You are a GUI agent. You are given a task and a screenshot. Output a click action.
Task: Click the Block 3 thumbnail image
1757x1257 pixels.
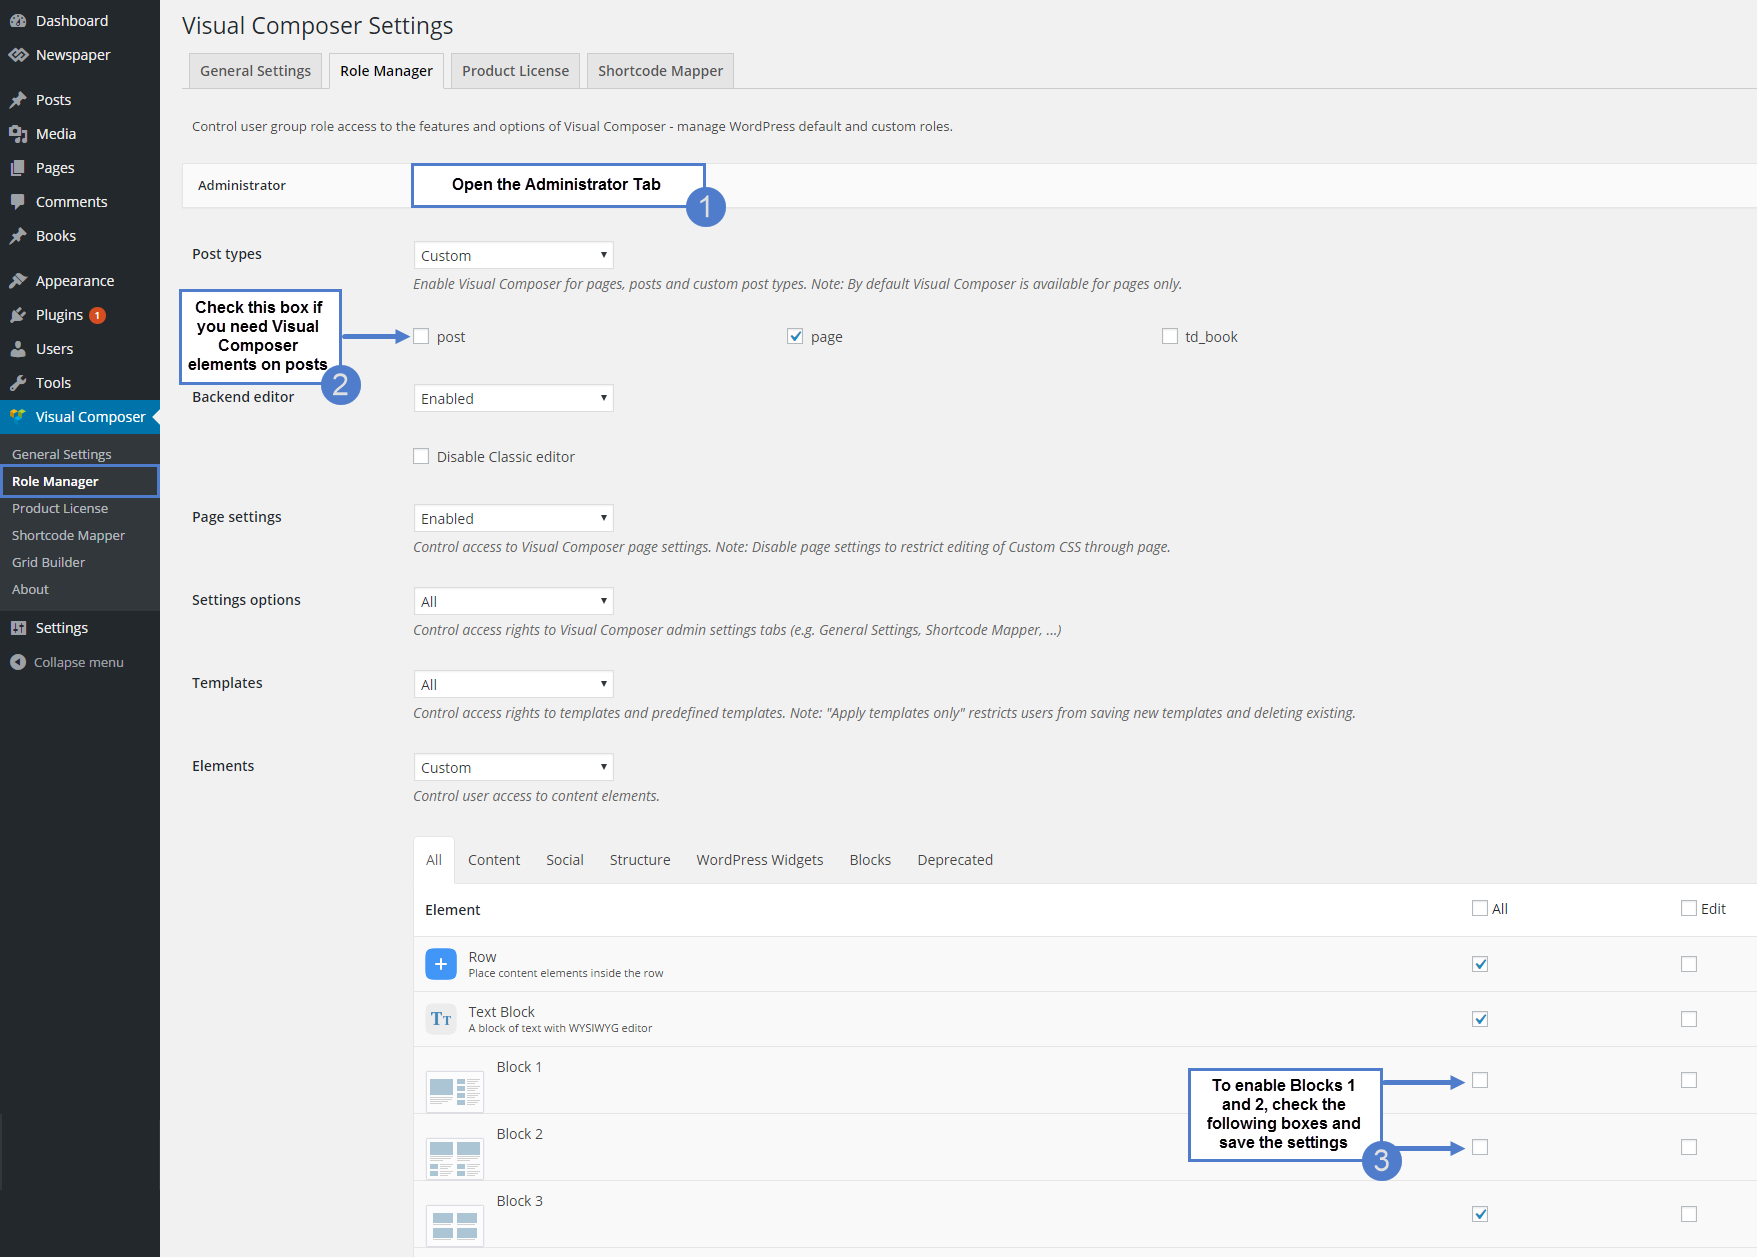[x=455, y=1225]
